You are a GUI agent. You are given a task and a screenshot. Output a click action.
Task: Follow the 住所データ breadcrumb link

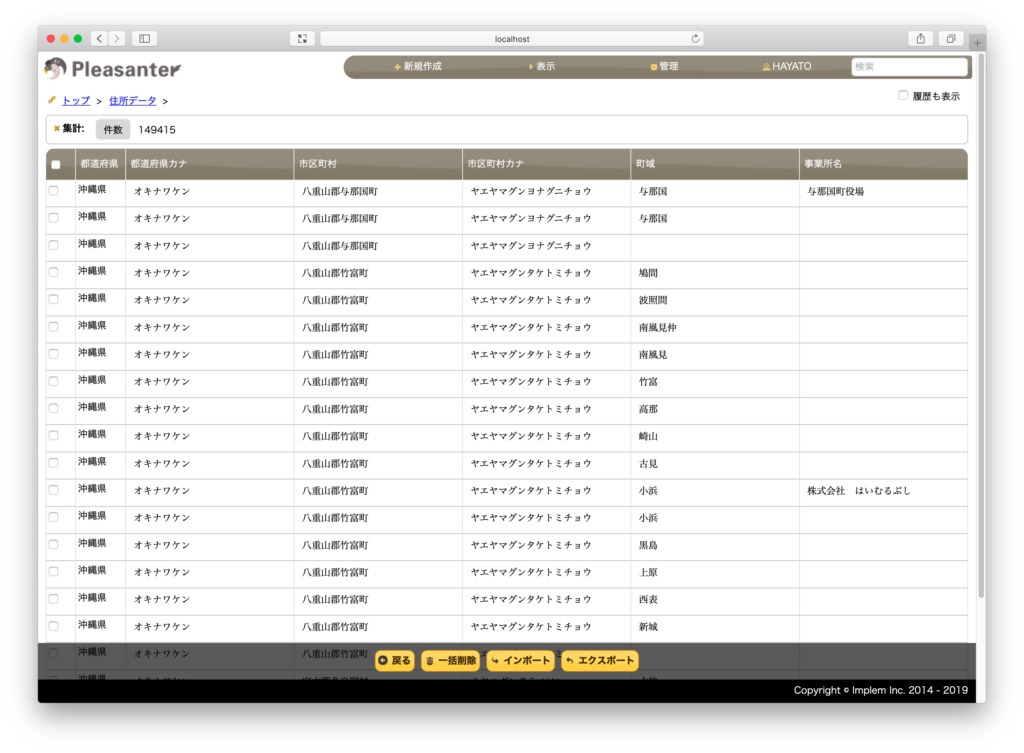[133, 101]
